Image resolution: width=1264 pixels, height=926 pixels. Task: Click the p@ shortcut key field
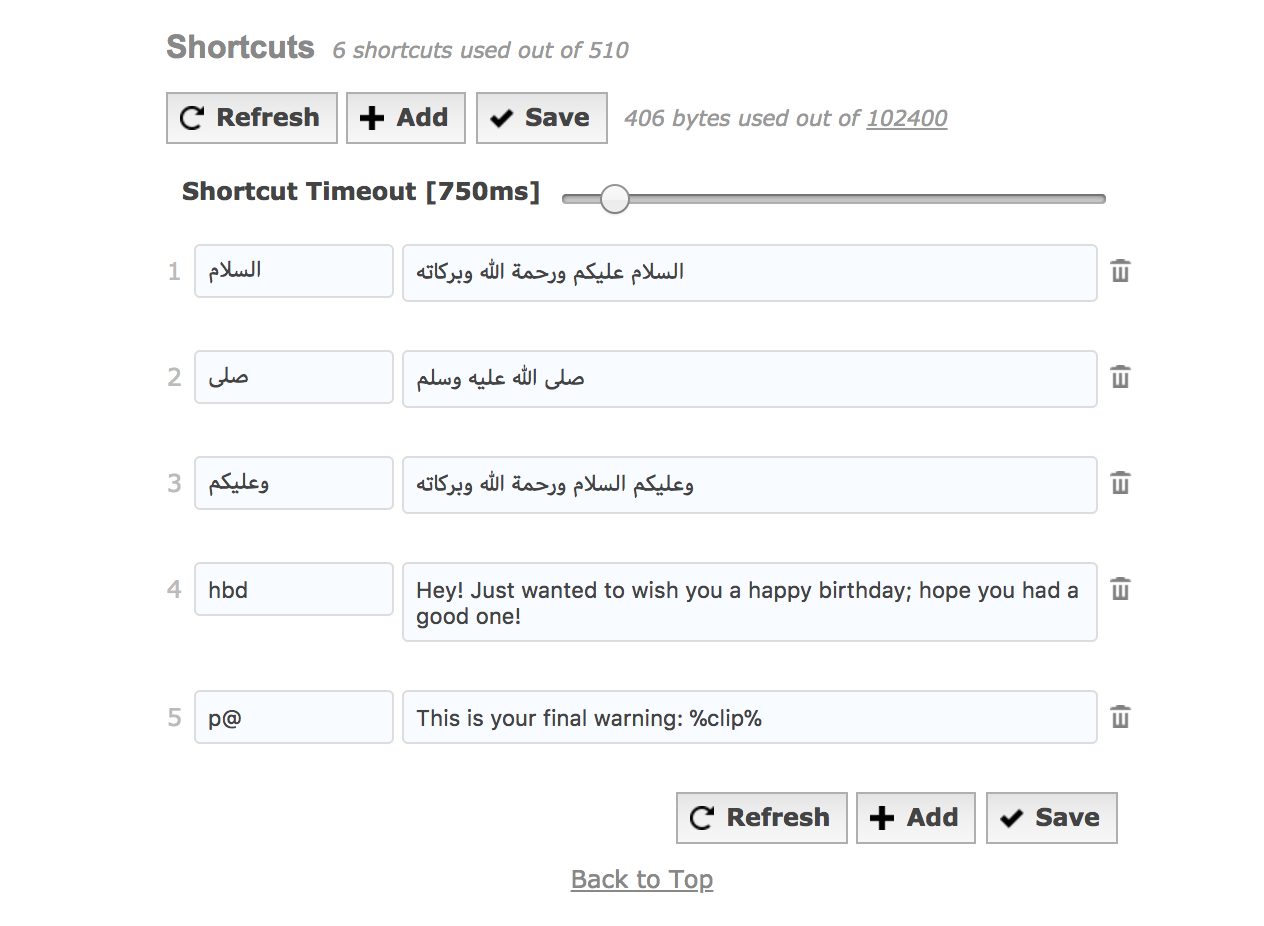tap(293, 717)
